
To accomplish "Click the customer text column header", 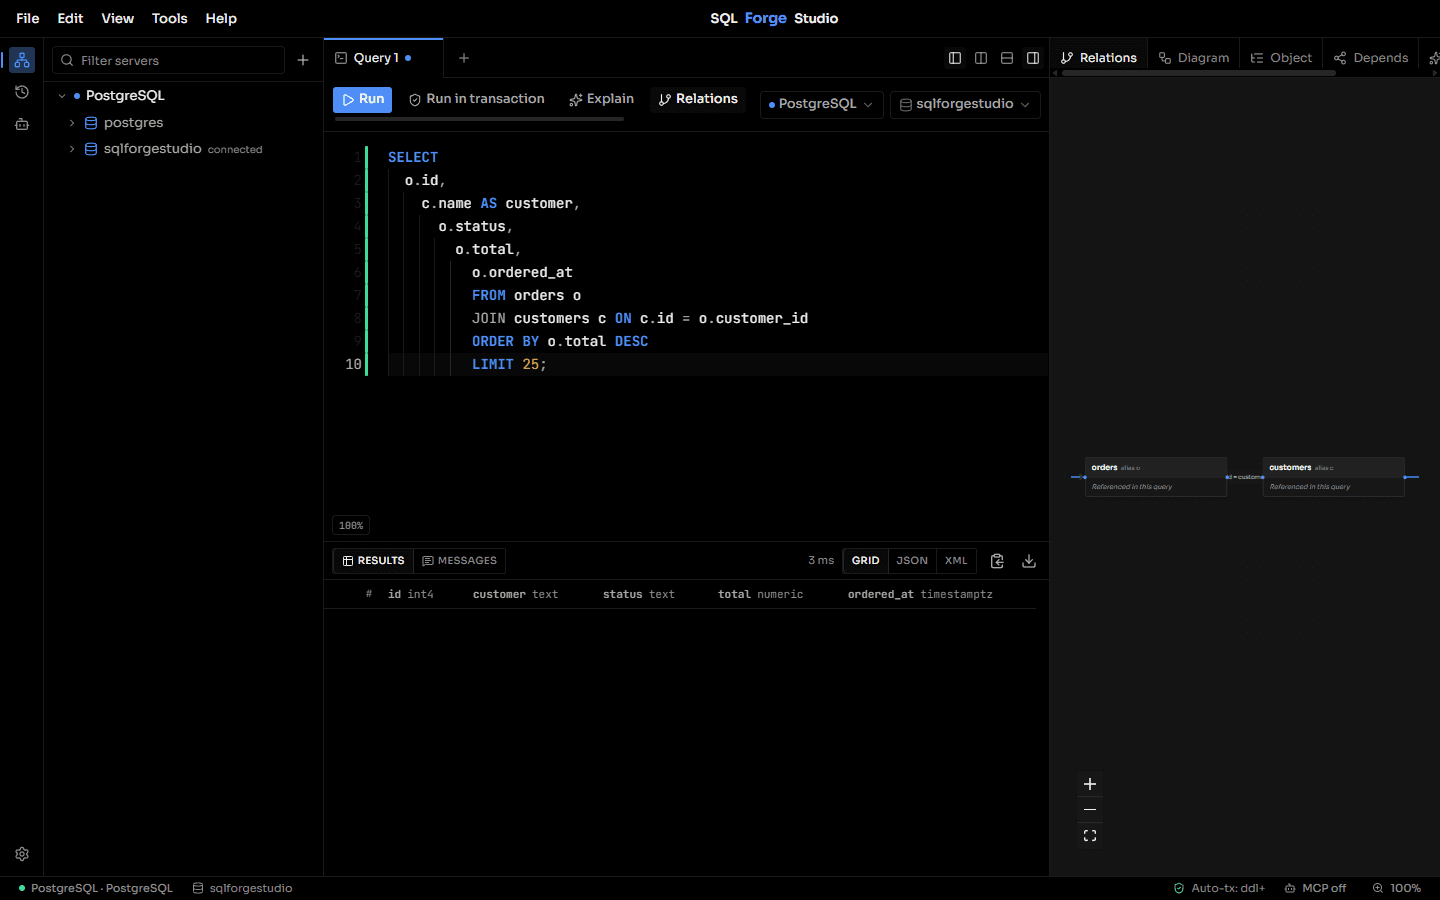I will (515, 594).
